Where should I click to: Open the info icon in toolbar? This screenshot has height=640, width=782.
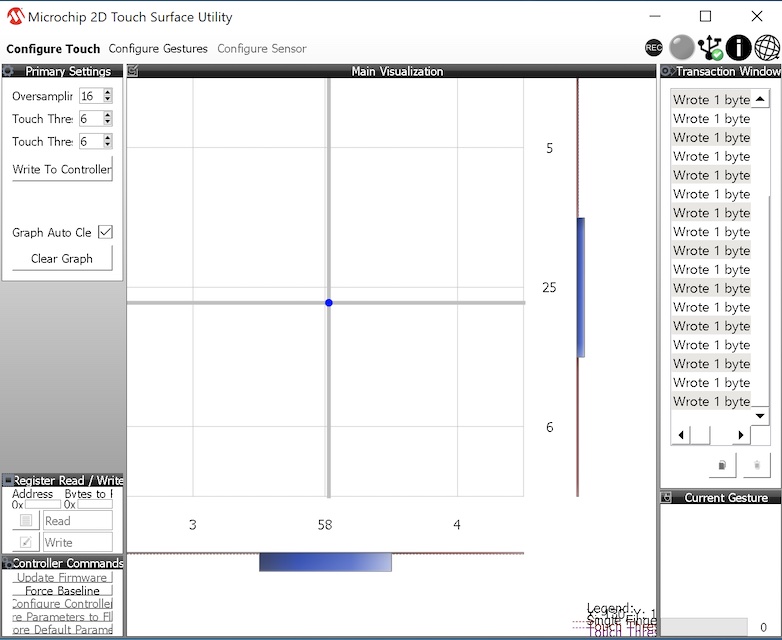point(739,47)
